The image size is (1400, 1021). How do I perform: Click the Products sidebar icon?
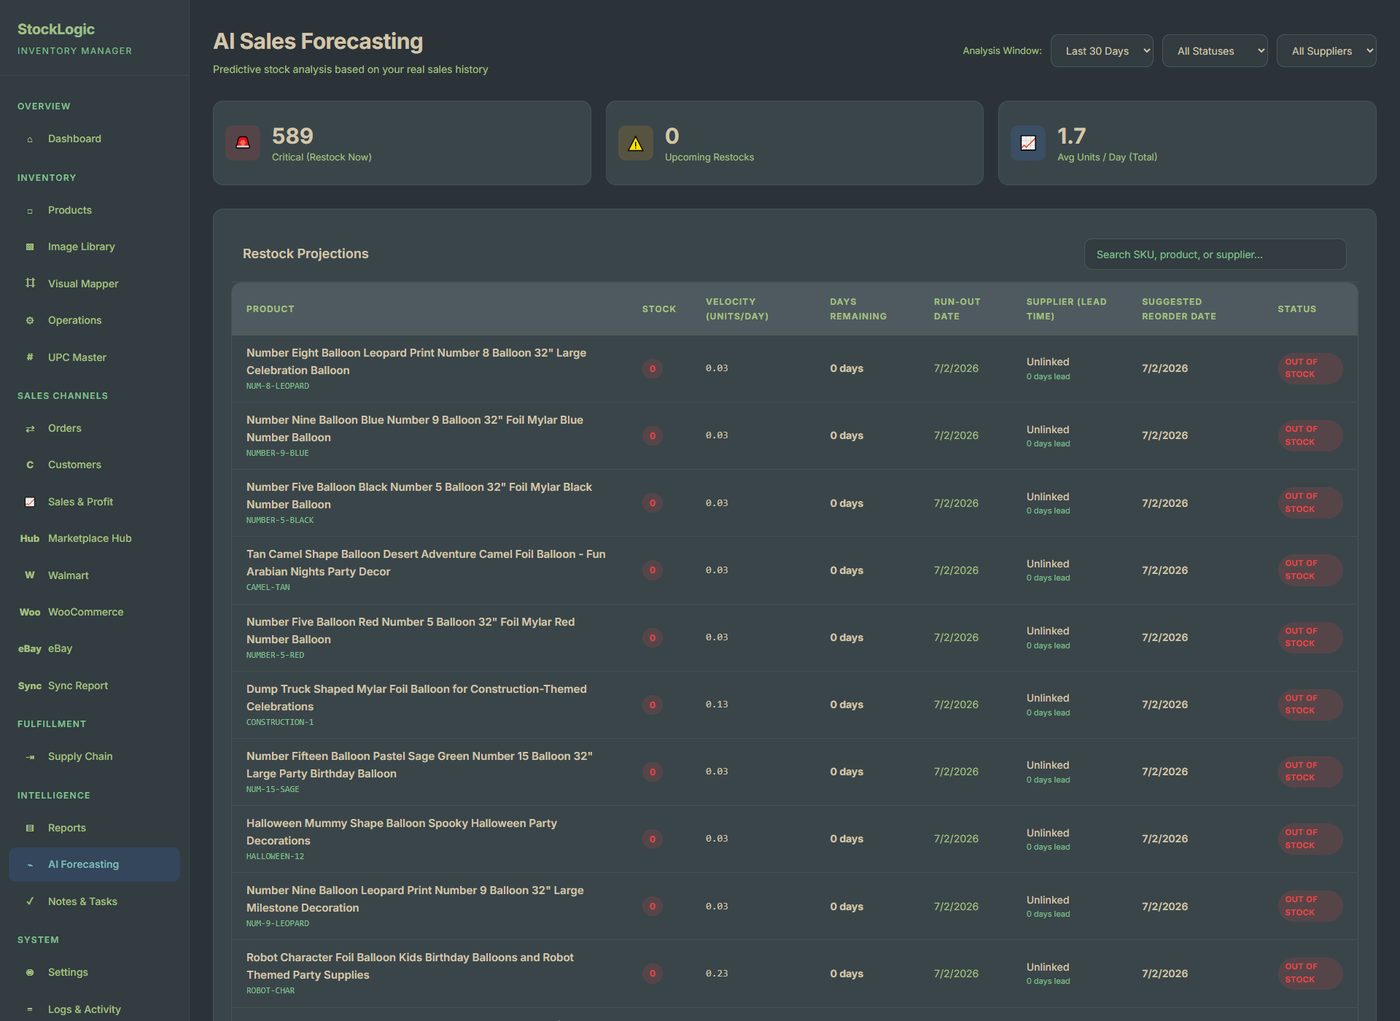pyautogui.click(x=30, y=211)
